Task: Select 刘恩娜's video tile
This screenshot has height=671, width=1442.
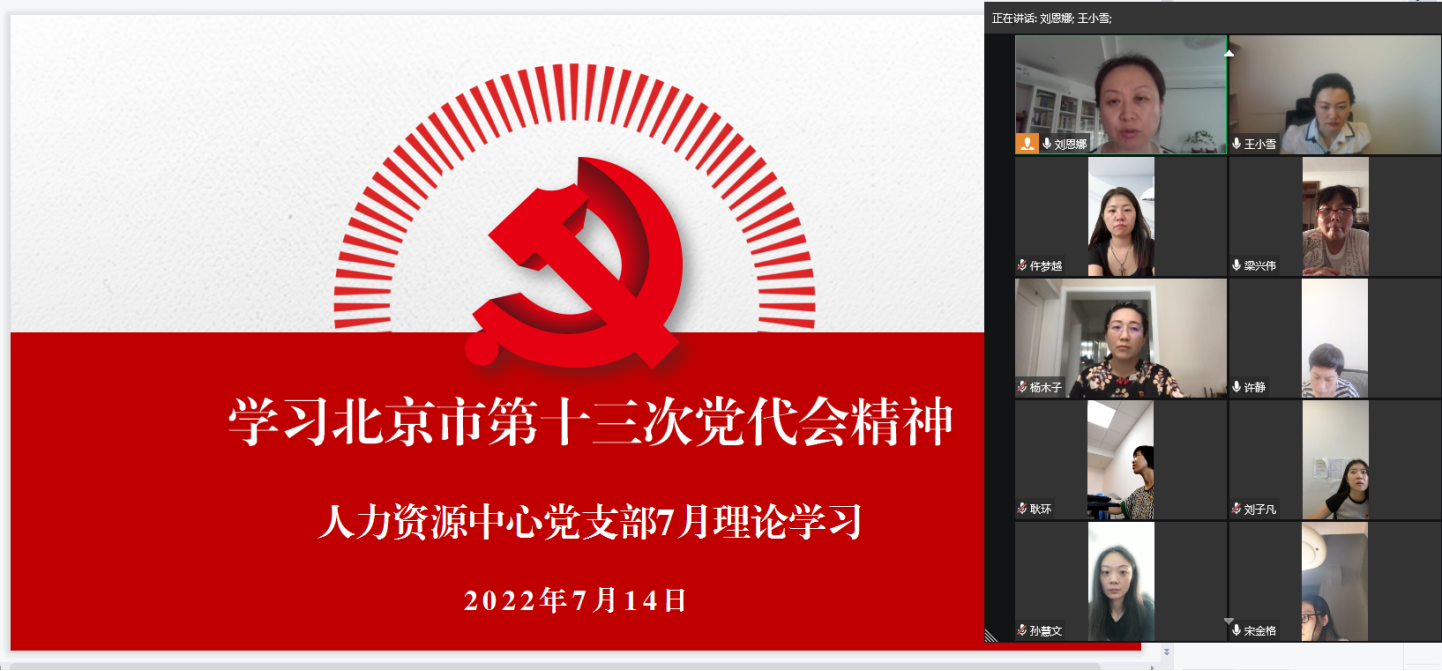Action: click(1121, 95)
